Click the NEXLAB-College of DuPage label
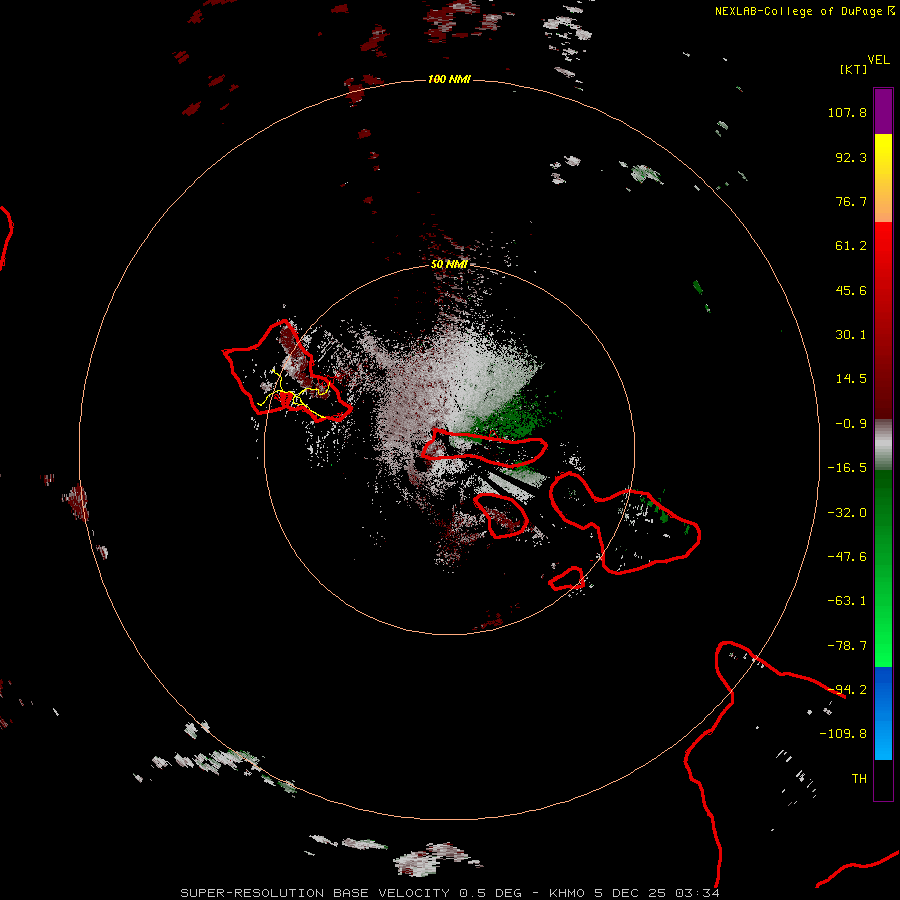 point(799,11)
